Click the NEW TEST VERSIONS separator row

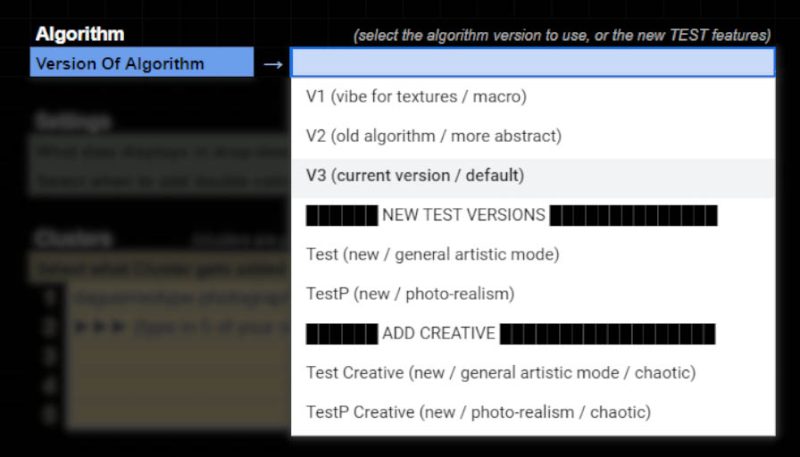[x=533, y=215]
